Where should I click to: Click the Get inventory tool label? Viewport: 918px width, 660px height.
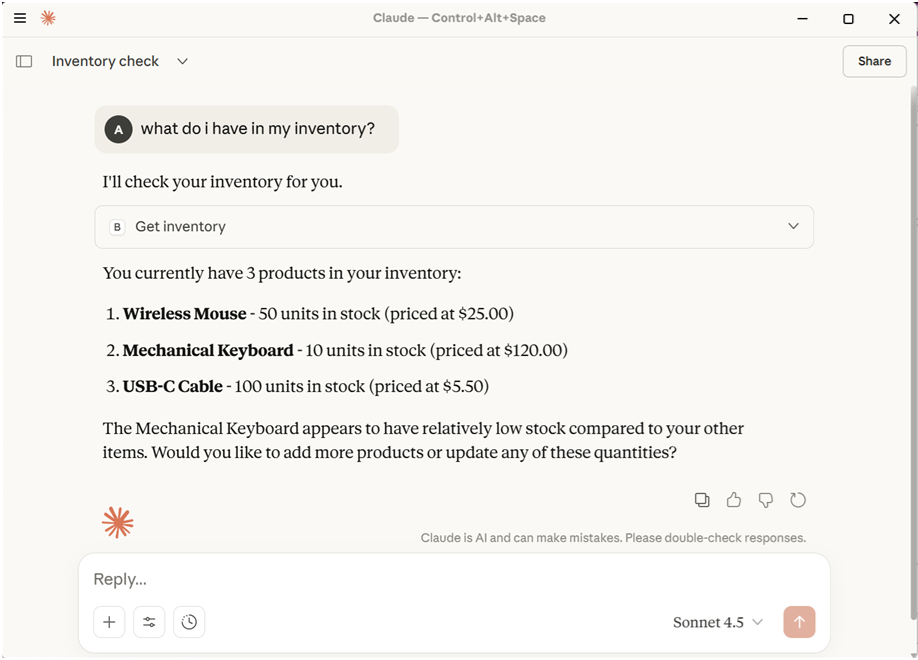pos(180,227)
